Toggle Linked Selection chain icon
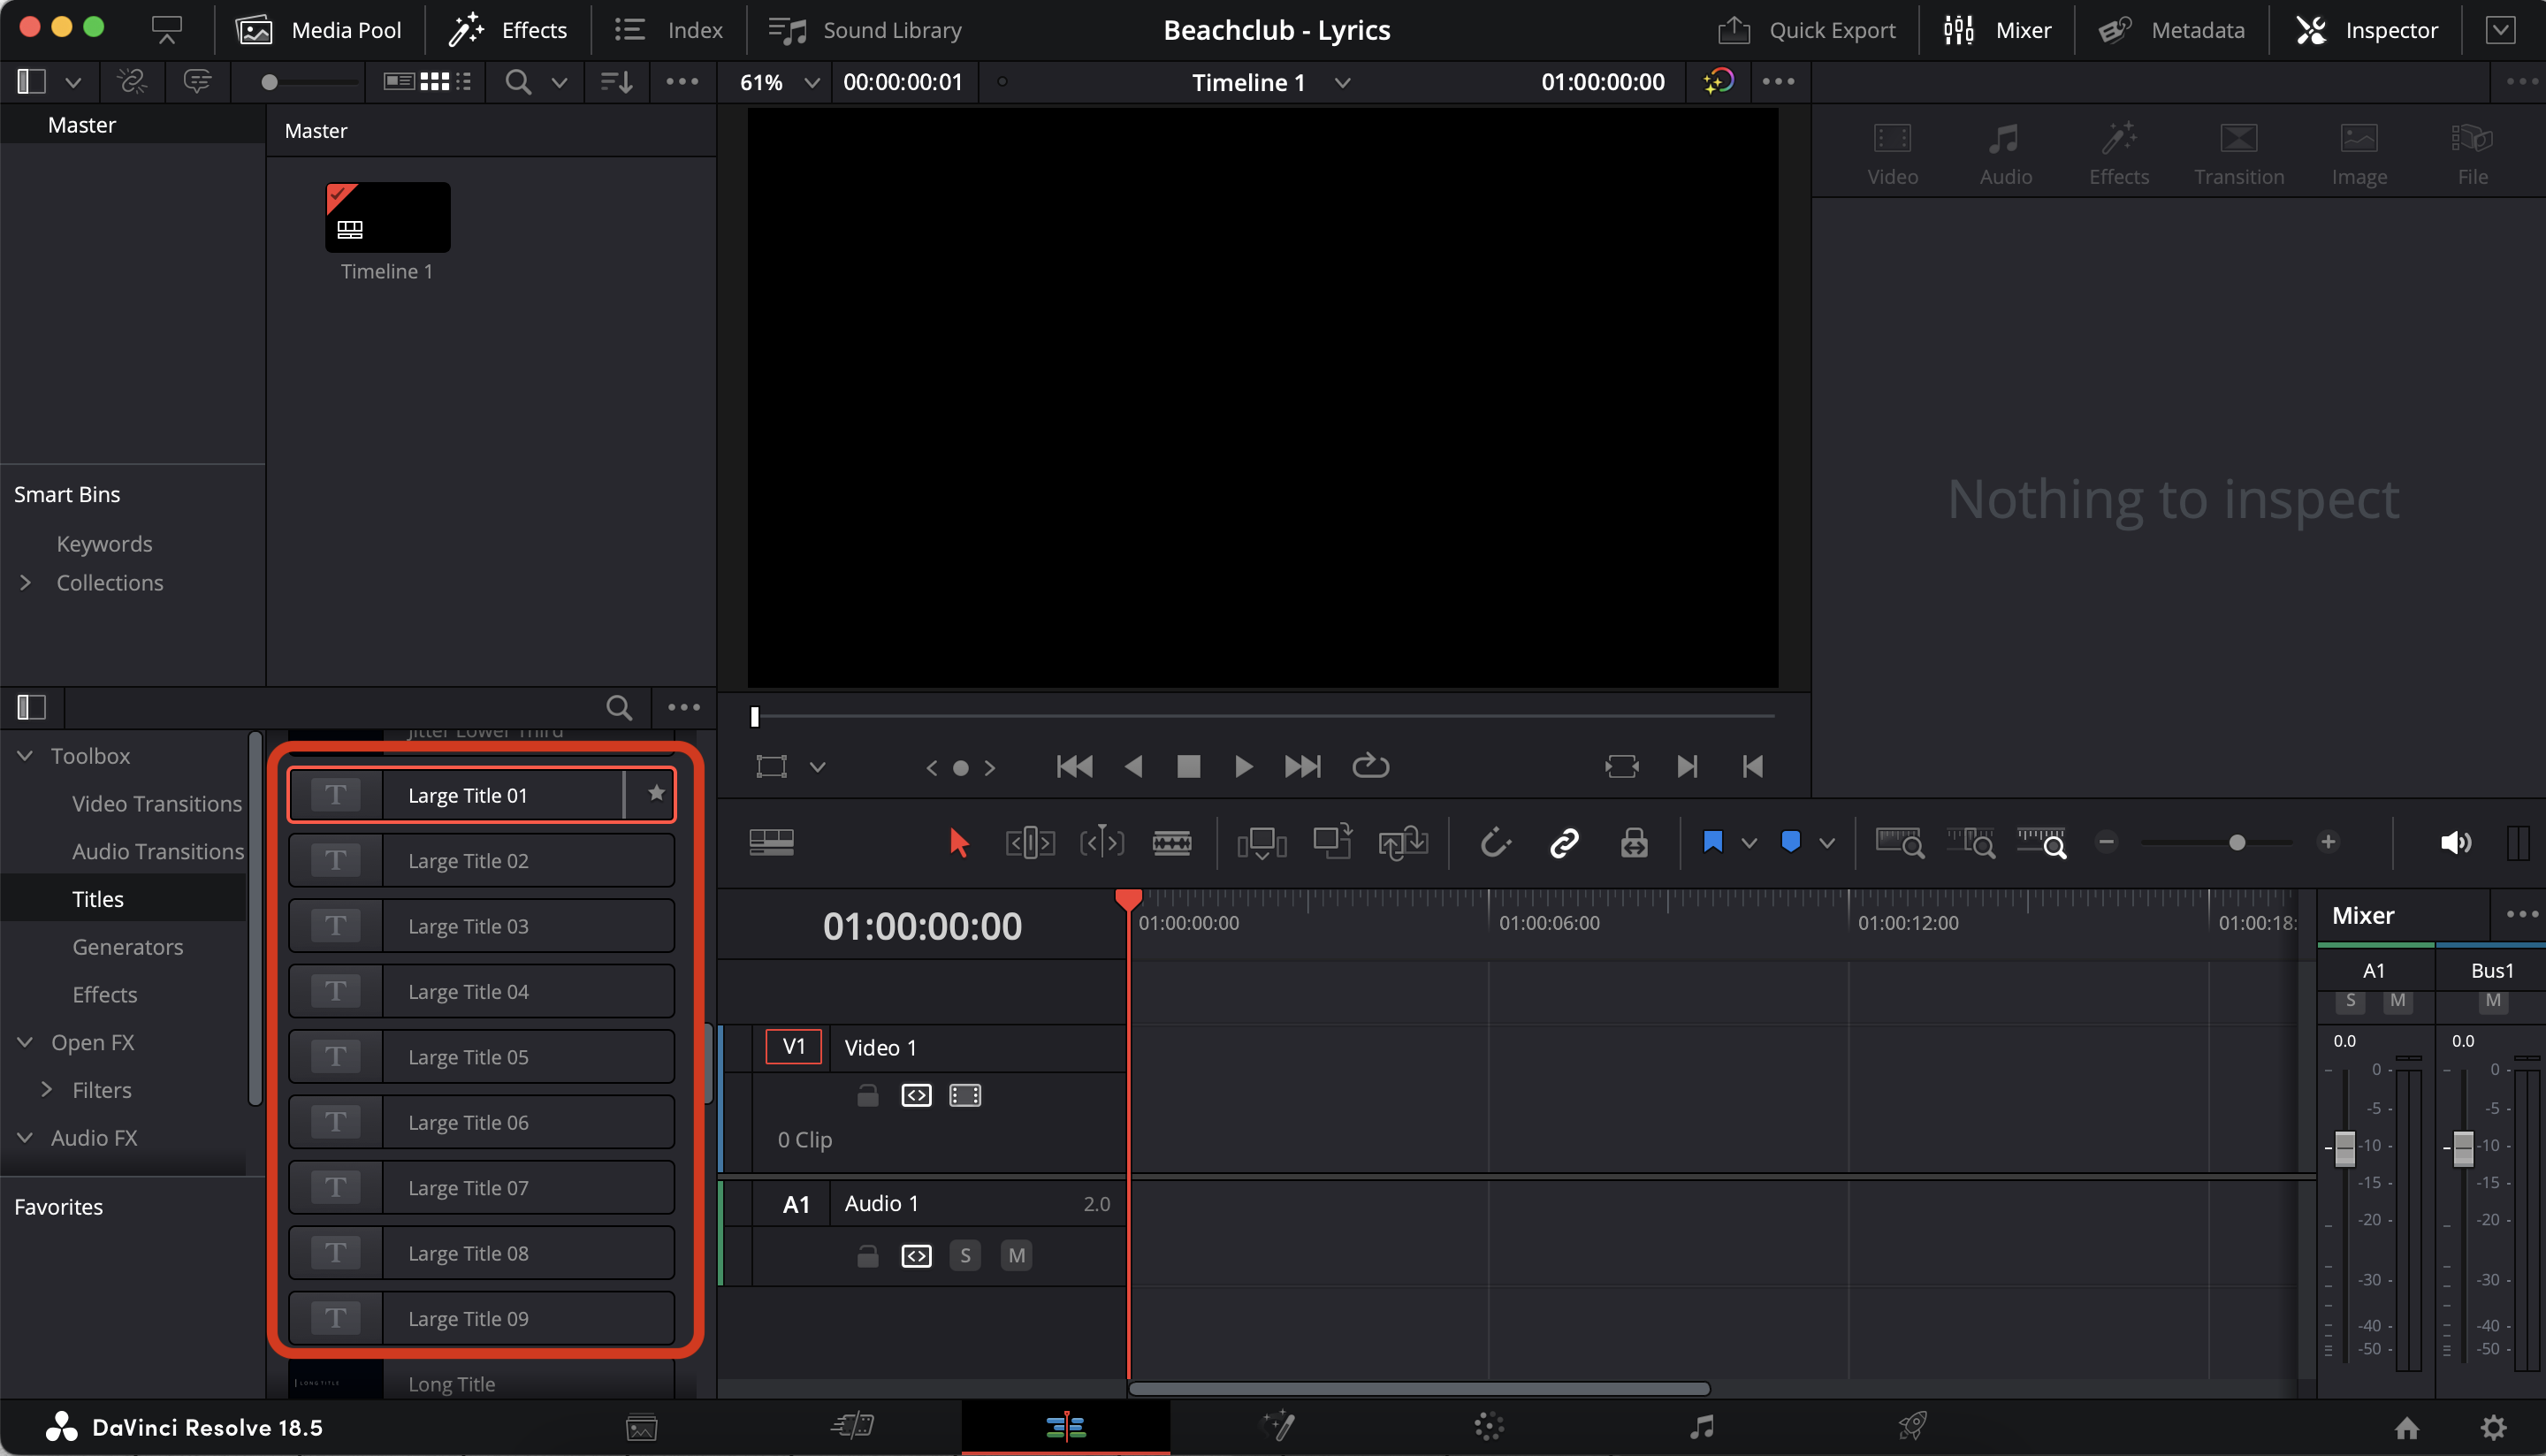The image size is (2546, 1456). [x=1564, y=843]
